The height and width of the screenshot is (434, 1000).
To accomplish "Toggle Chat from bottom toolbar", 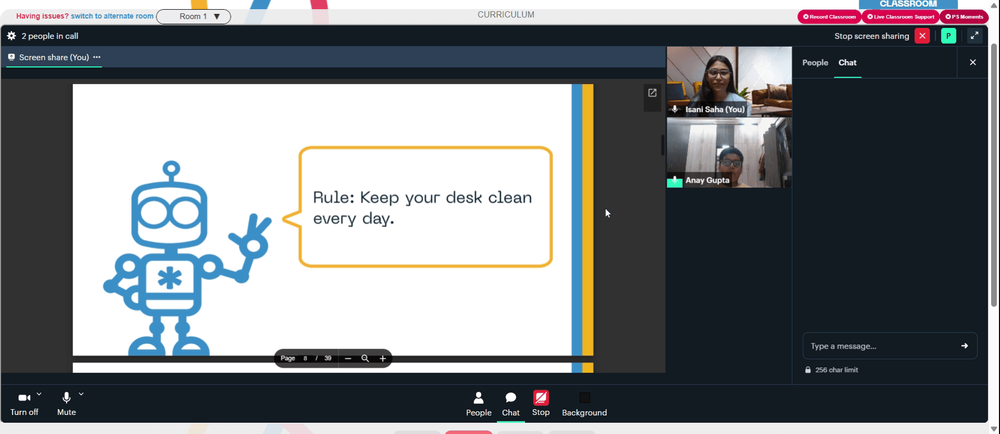I will 511,404.
